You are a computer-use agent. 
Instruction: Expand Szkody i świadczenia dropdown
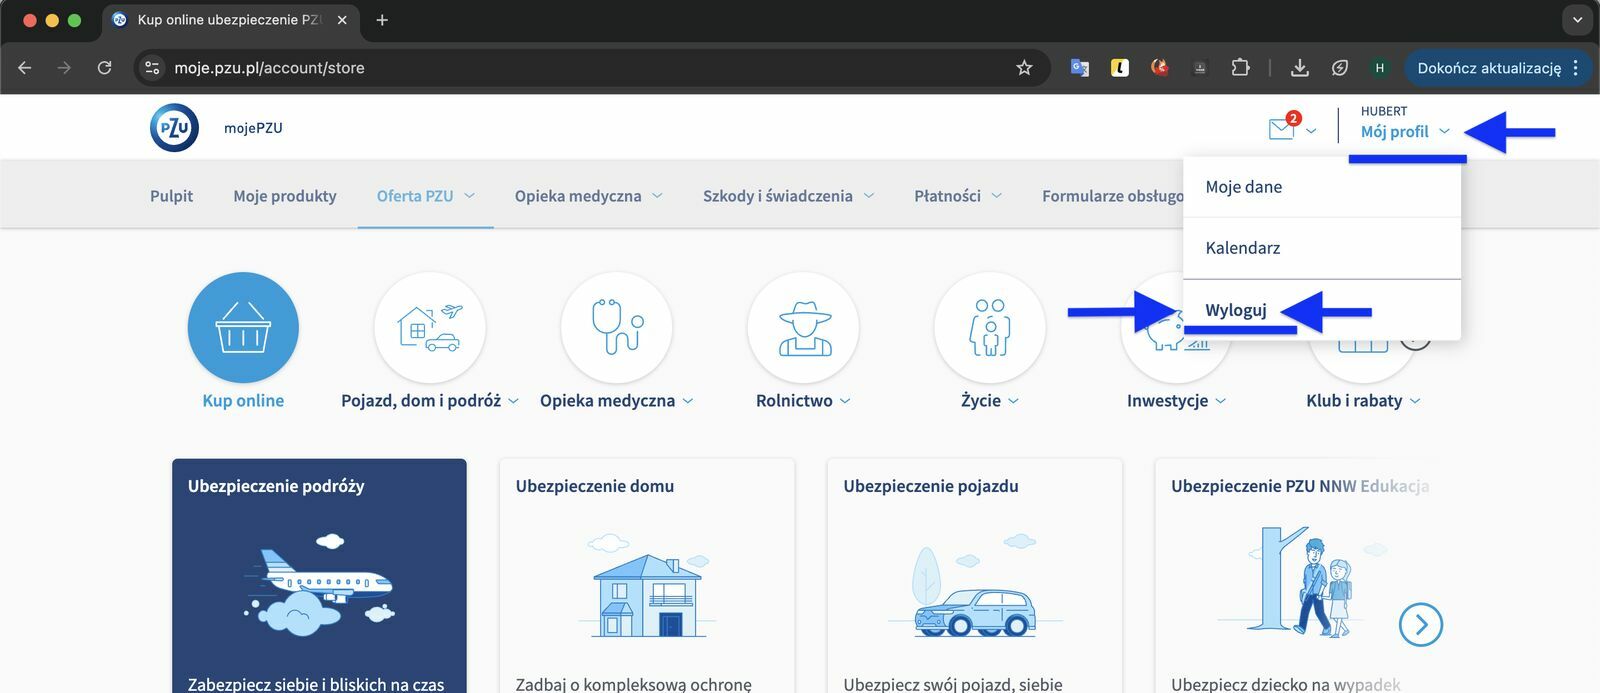[x=787, y=196]
